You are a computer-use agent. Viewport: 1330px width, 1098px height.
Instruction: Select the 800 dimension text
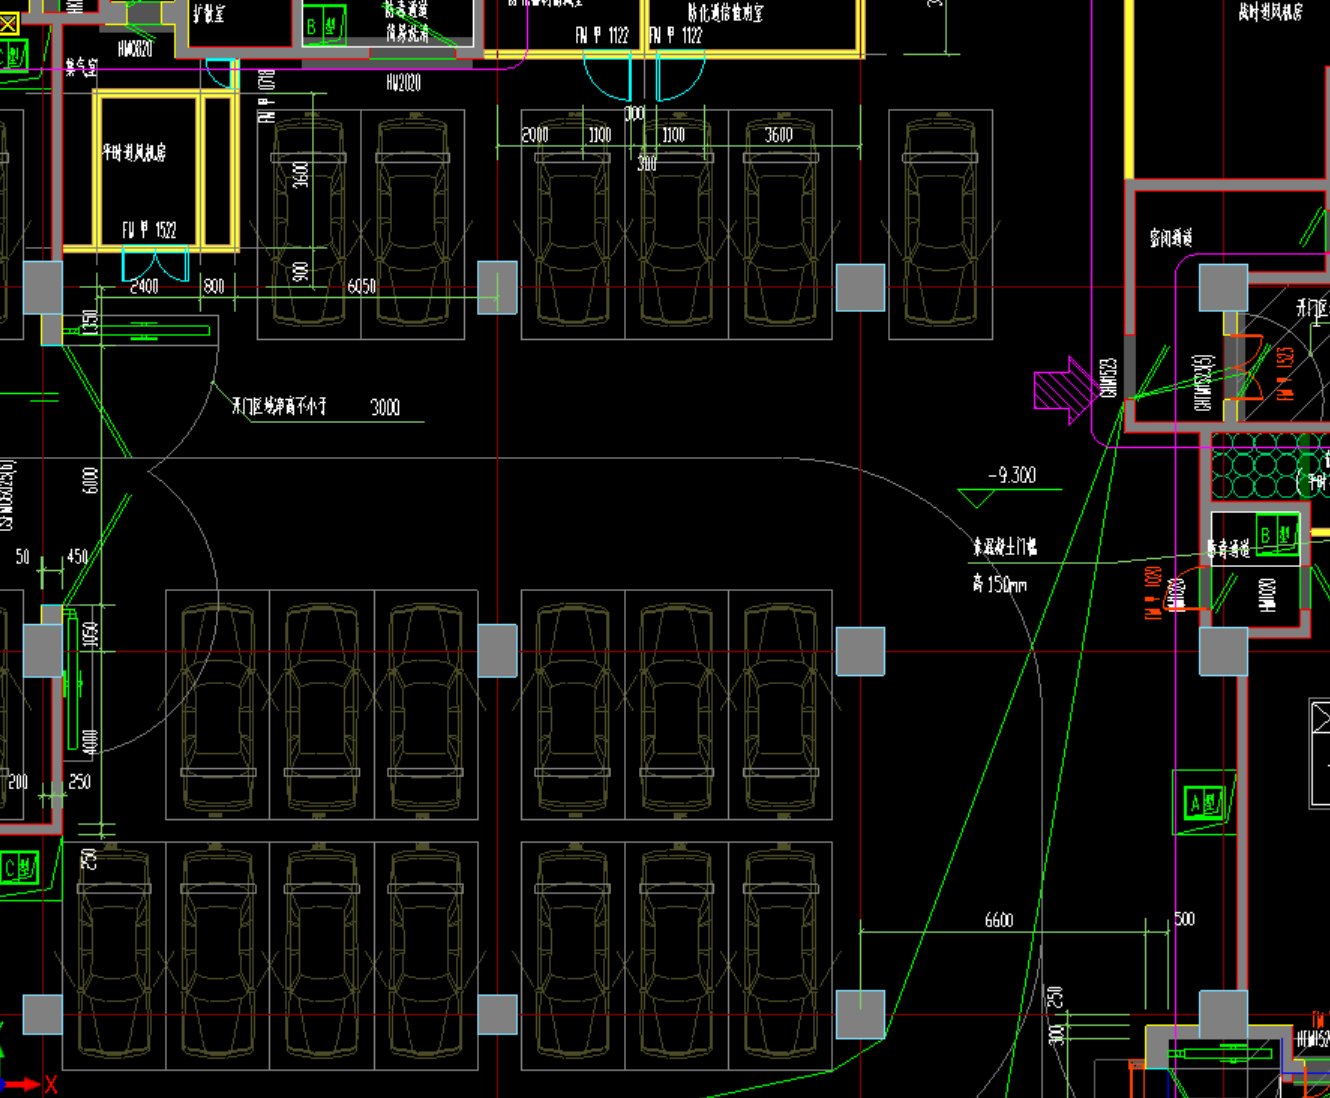(x=214, y=287)
